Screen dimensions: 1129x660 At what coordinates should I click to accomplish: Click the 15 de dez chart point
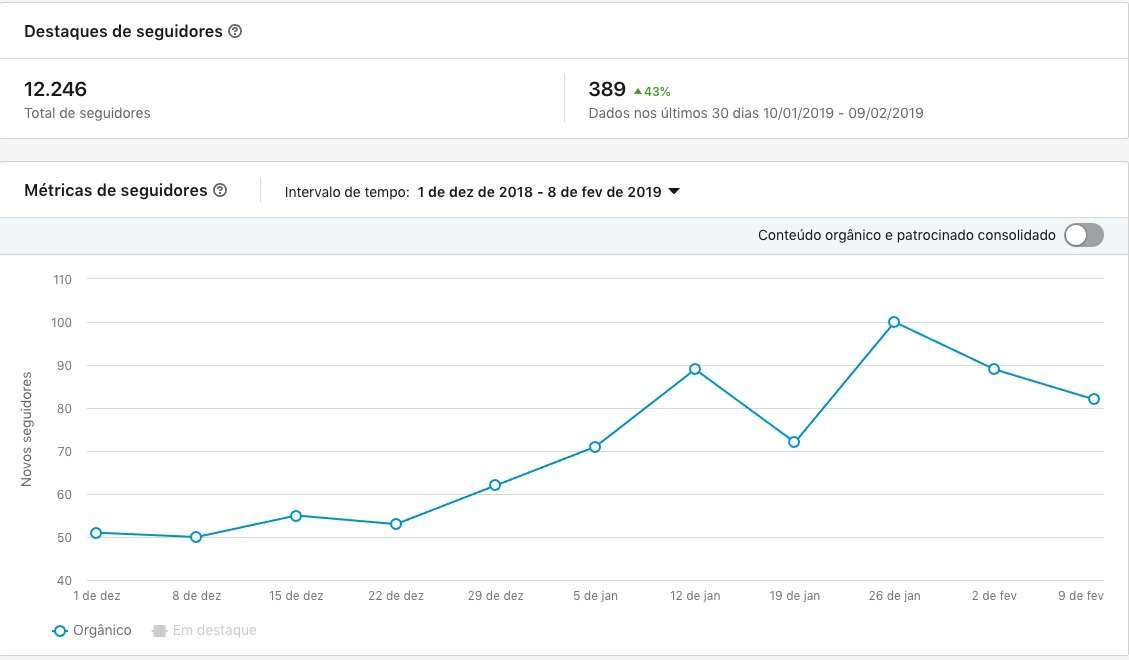(296, 516)
